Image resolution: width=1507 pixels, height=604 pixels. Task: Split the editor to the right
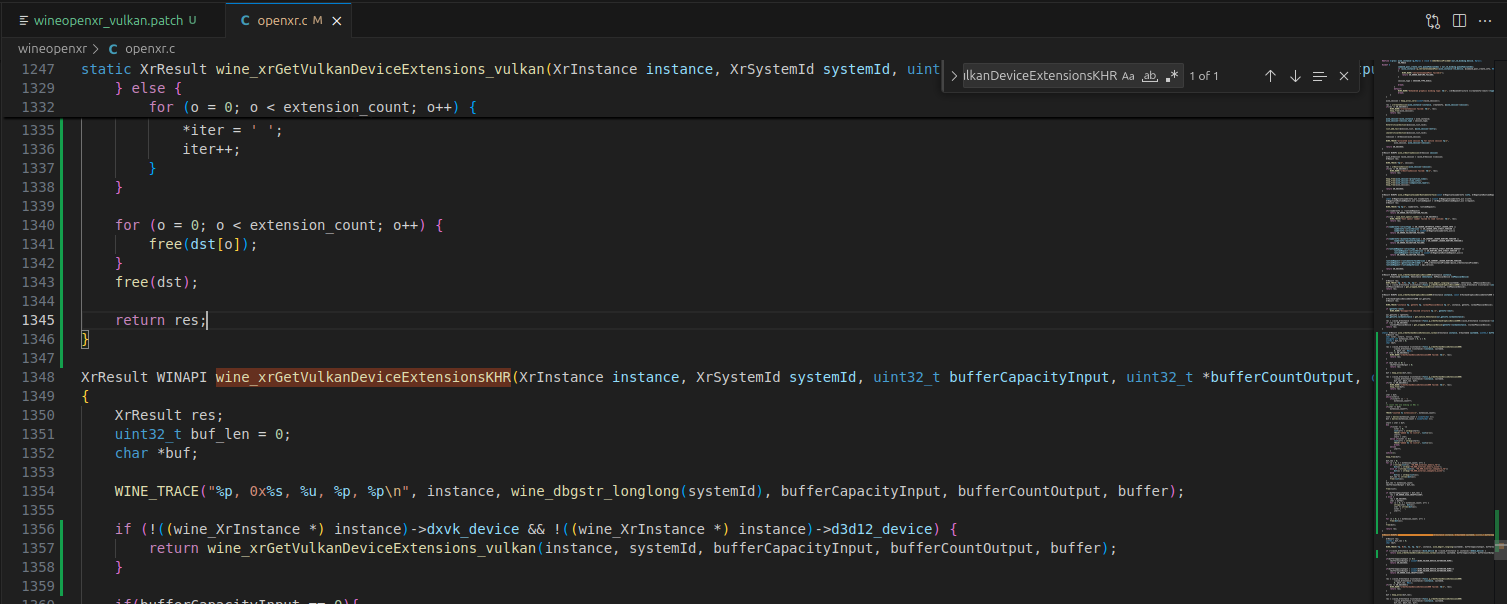pyautogui.click(x=1459, y=20)
